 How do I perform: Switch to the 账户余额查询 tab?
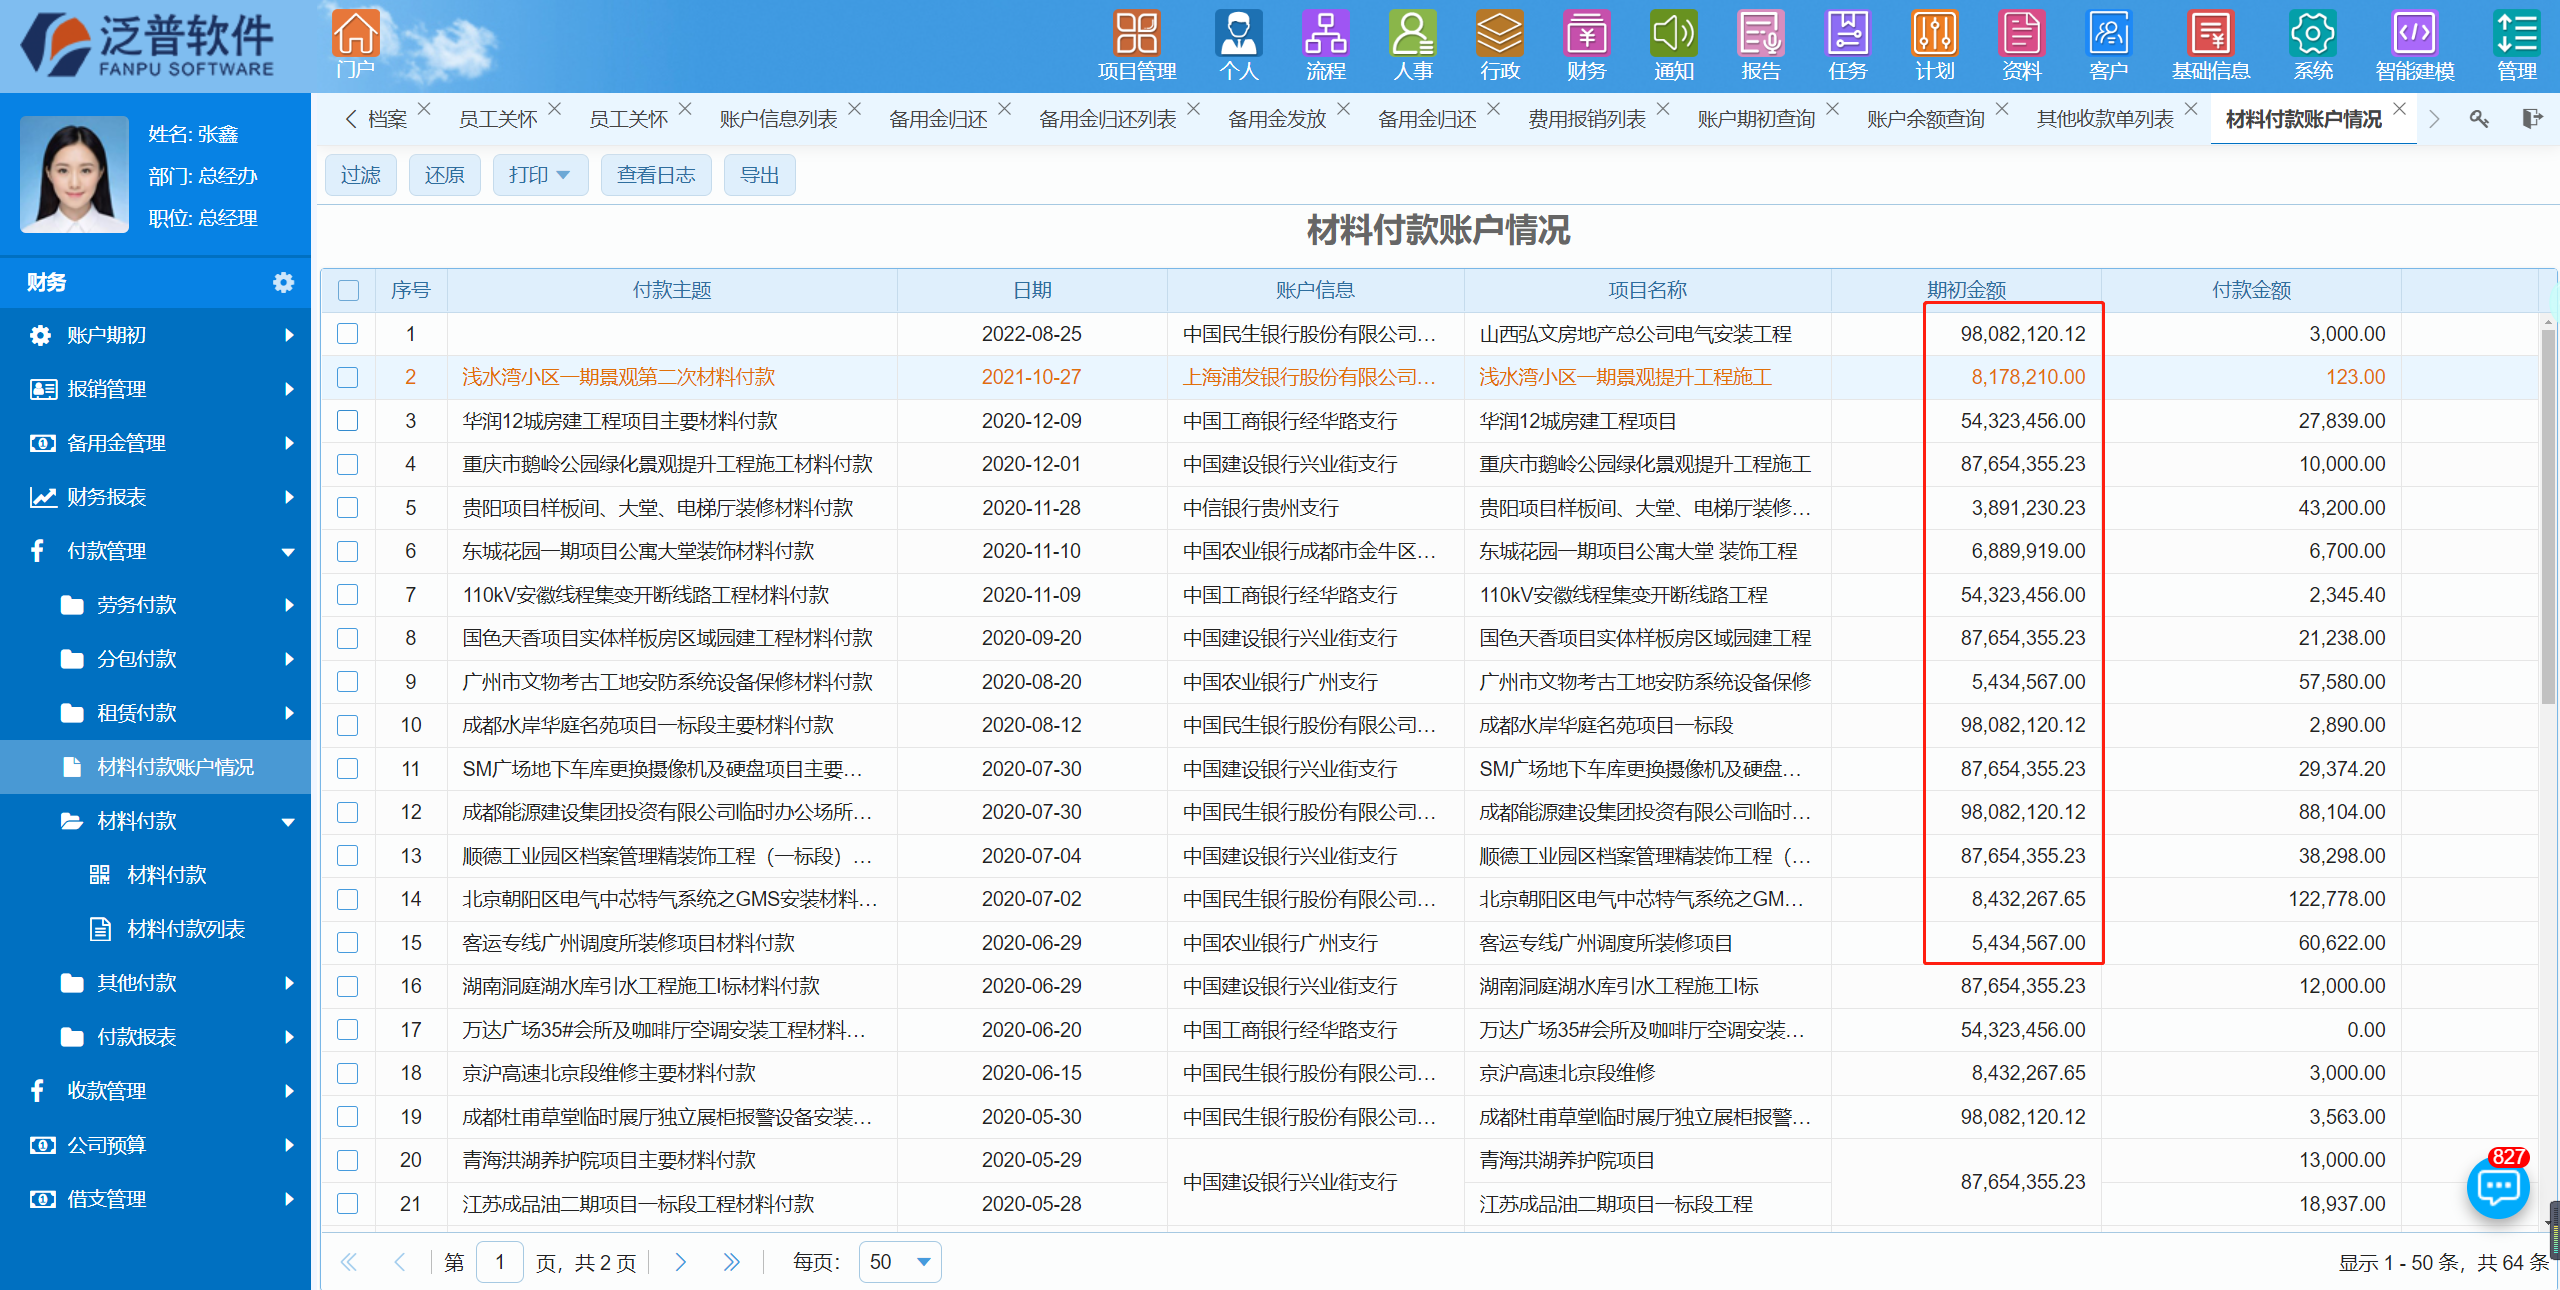[1926, 119]
